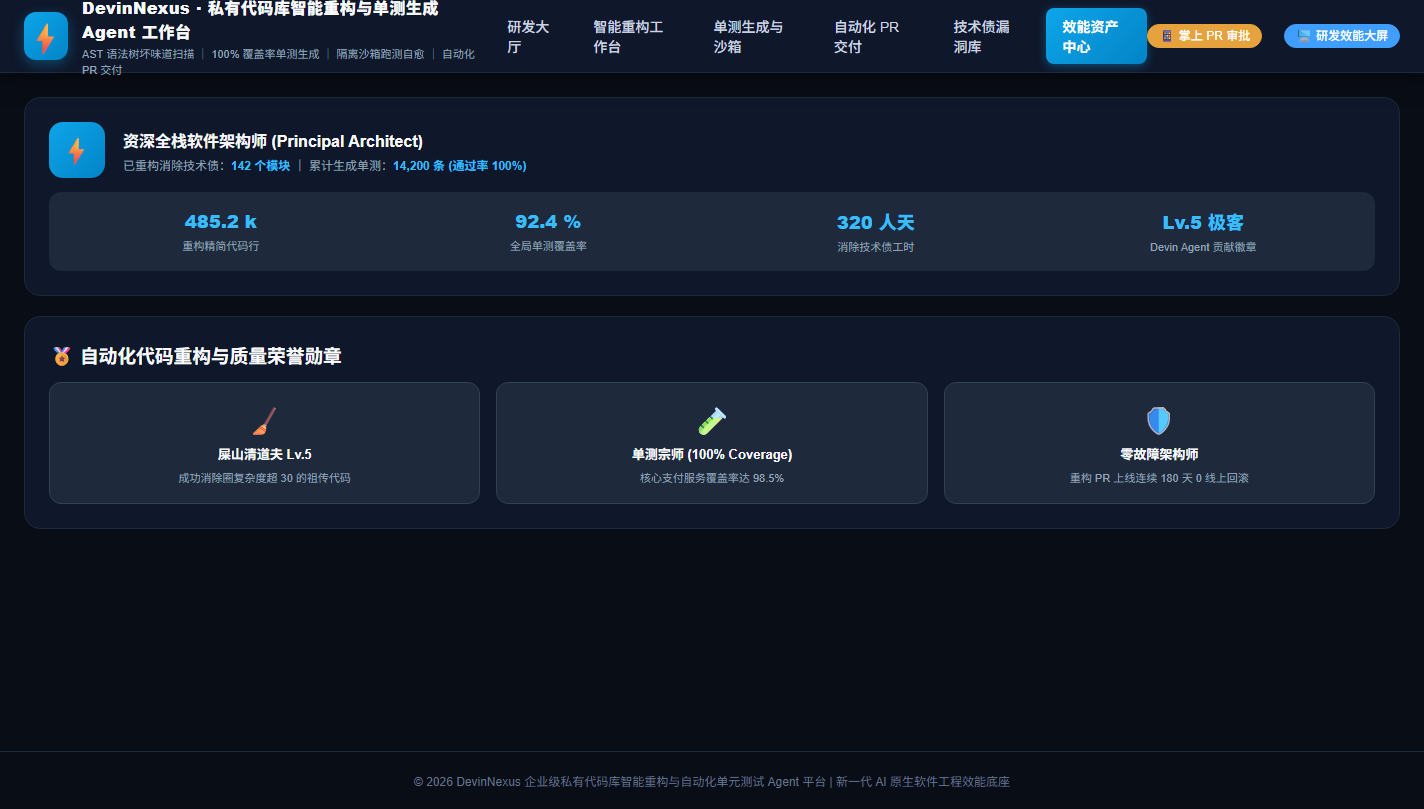Click the shield icon on 零故障架构师 card
Image resolution: width=1424 pixels, height=809 pixels.
[1159, 421]
